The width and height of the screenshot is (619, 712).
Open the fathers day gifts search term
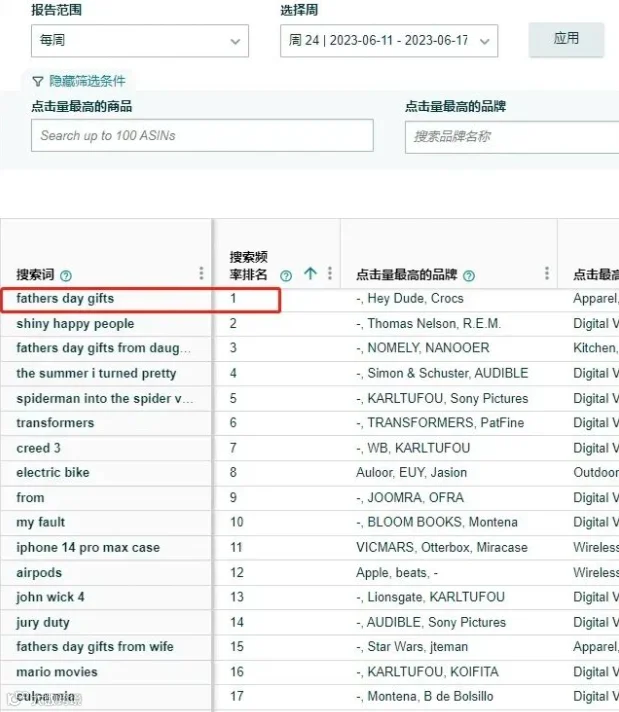(65, 298)
